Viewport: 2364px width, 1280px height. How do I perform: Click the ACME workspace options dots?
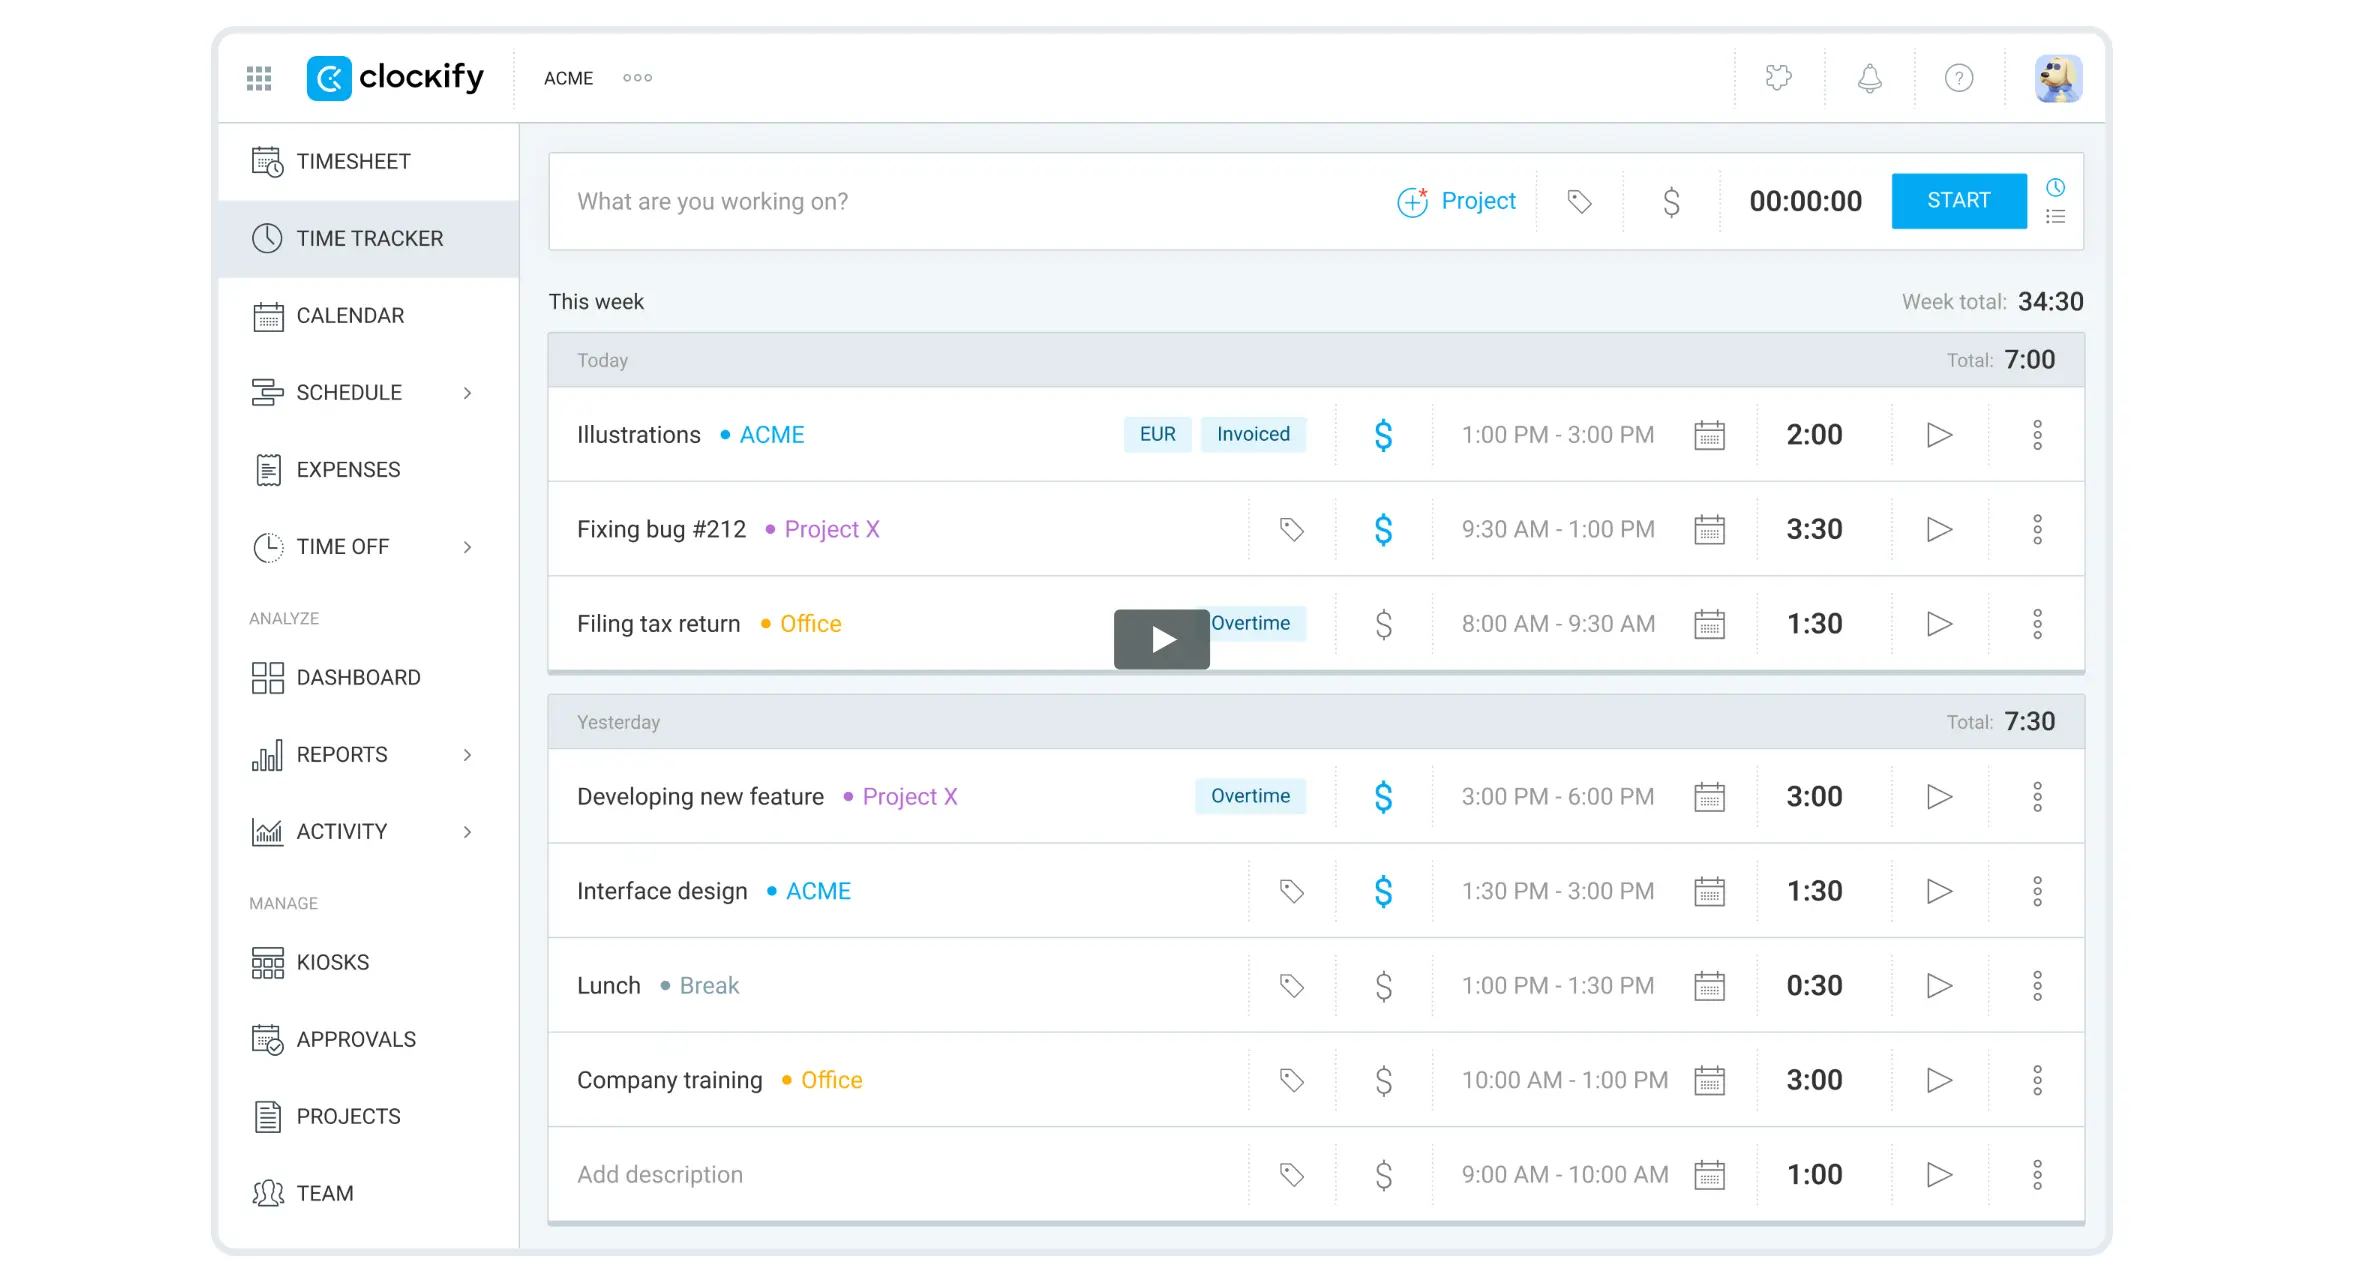[x=637, y=78]
